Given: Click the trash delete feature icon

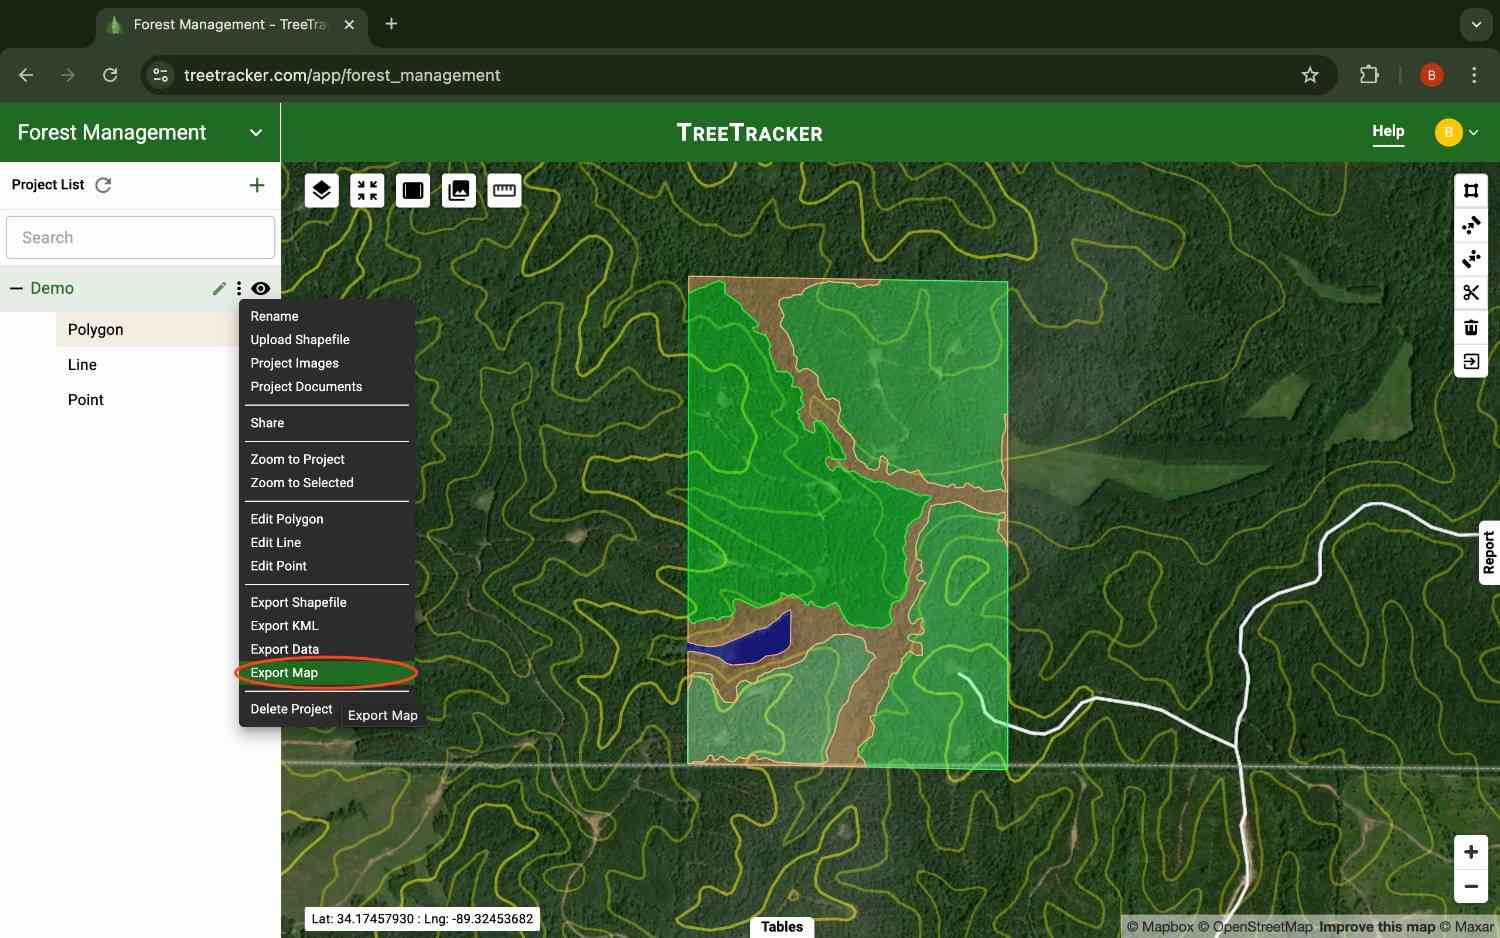Looking at the screenshot, I should pos(1471,327).
